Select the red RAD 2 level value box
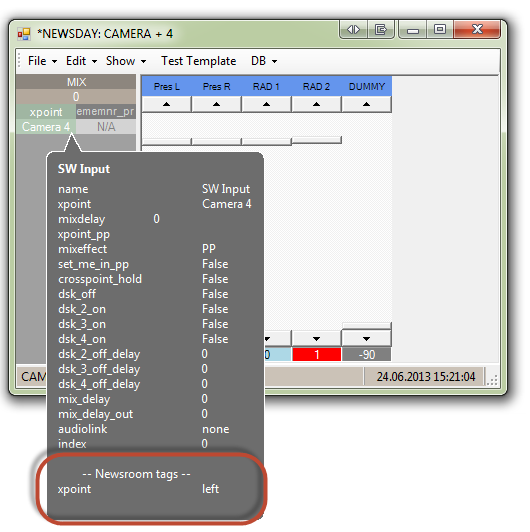 317,355
